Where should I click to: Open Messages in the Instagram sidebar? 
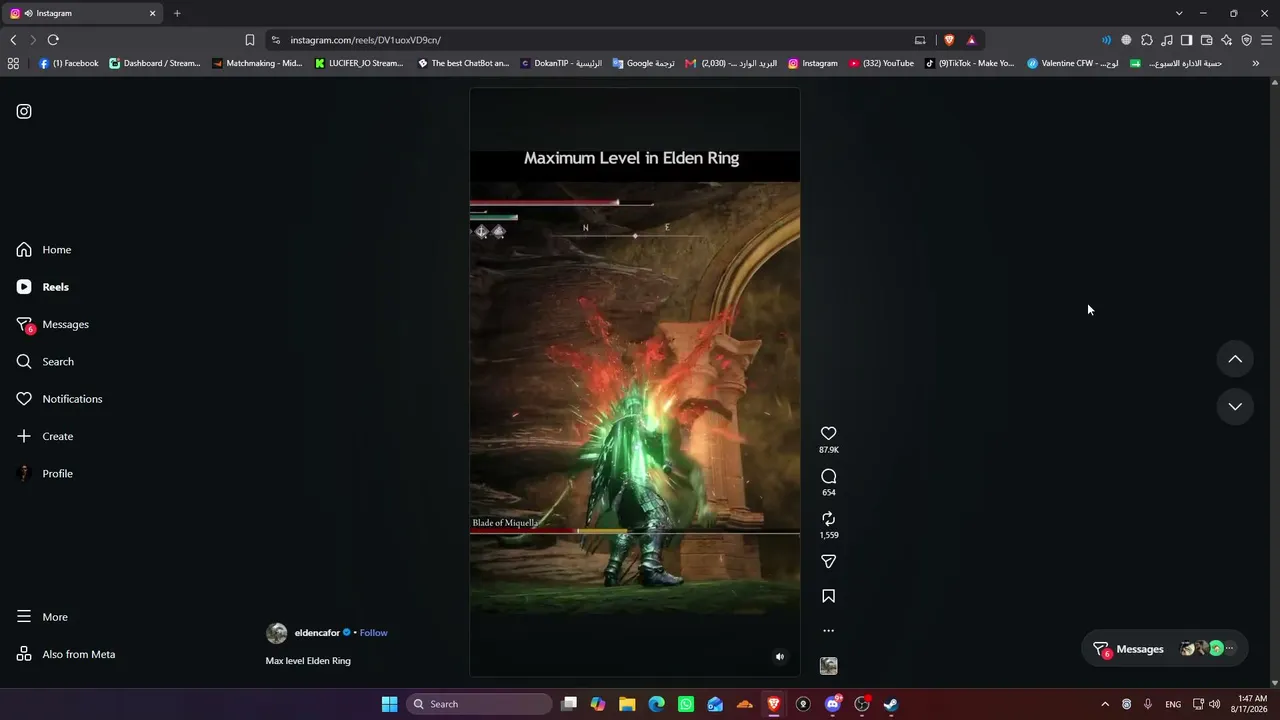coord(53,325)
